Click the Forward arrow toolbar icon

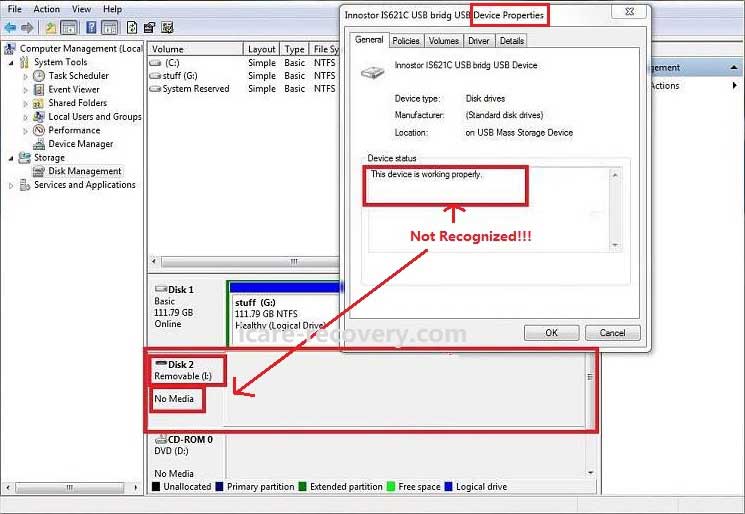pyautogui.click(x=27, y=28)
